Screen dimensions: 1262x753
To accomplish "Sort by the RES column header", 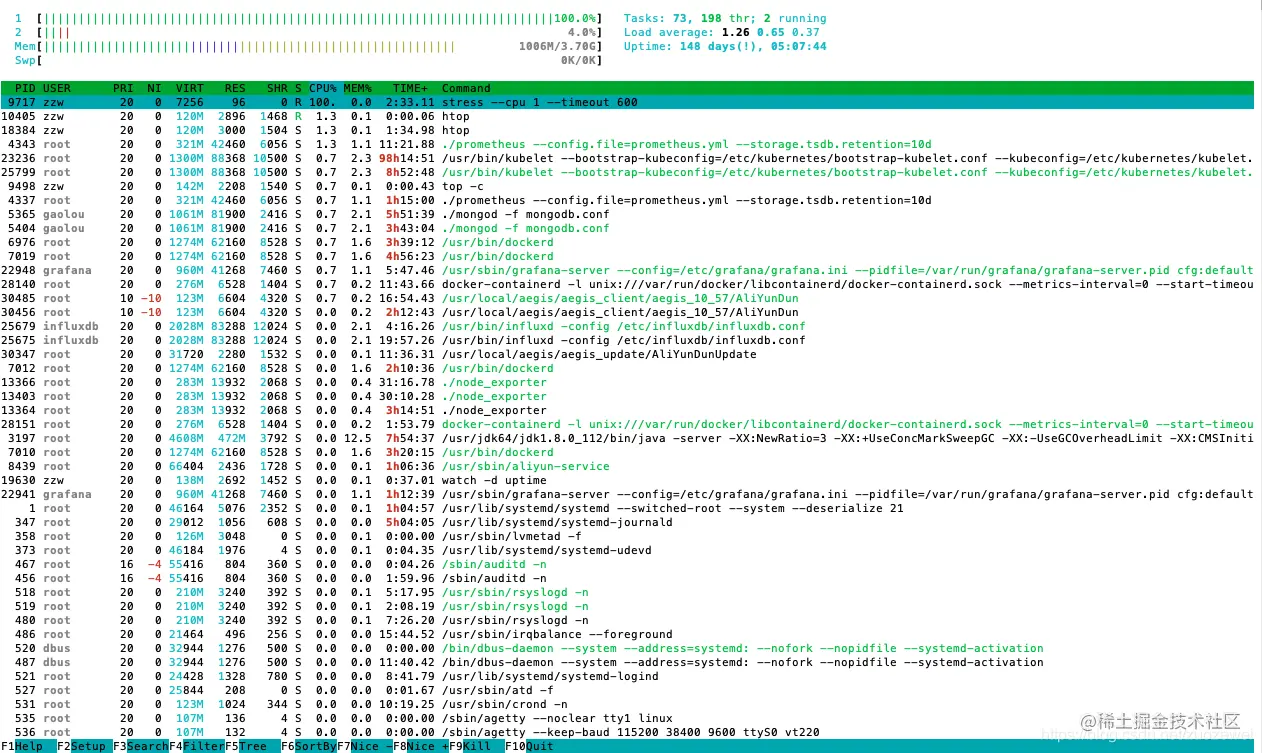I will click(235, 88).
